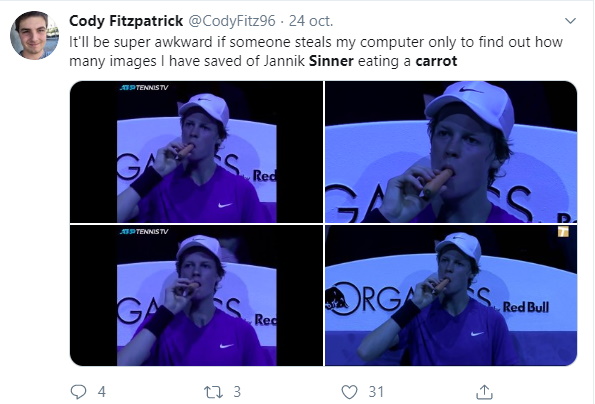Retweet this post using the arrows icon
The width and height of the screenshot is (595, 404).
coord(213,392)
